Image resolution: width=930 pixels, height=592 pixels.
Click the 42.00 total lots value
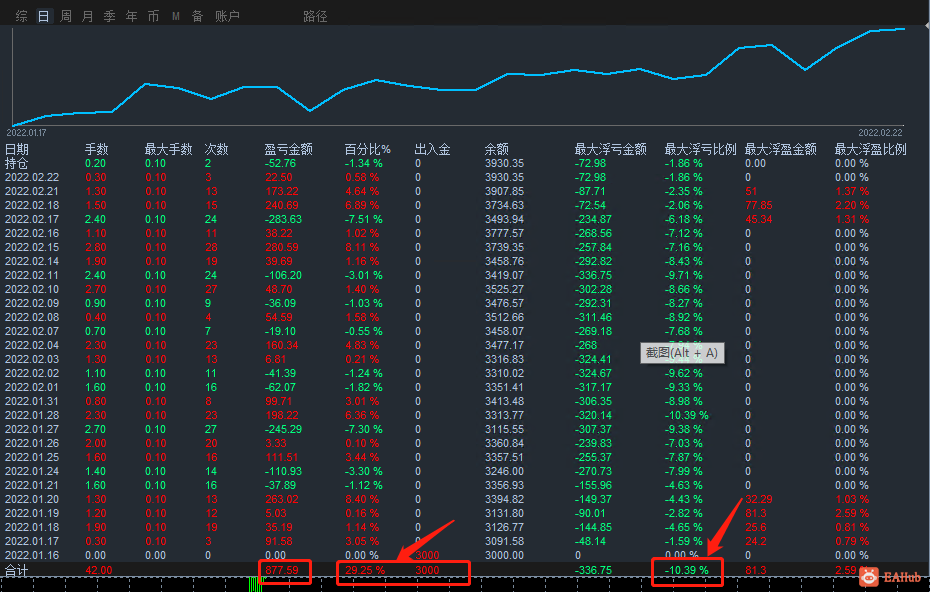coord(98,570)
